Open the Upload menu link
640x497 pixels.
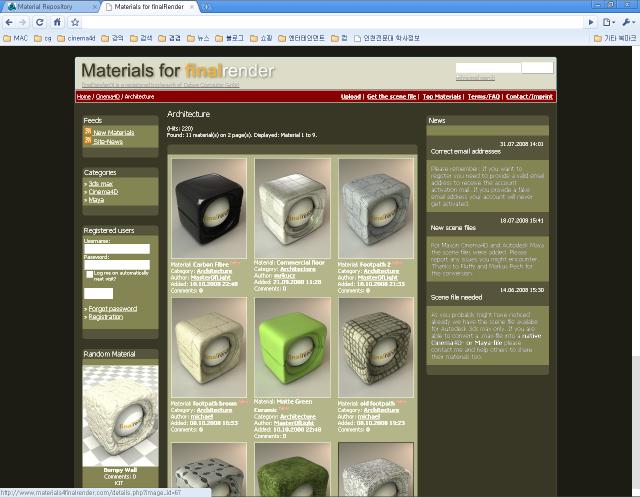351,97
